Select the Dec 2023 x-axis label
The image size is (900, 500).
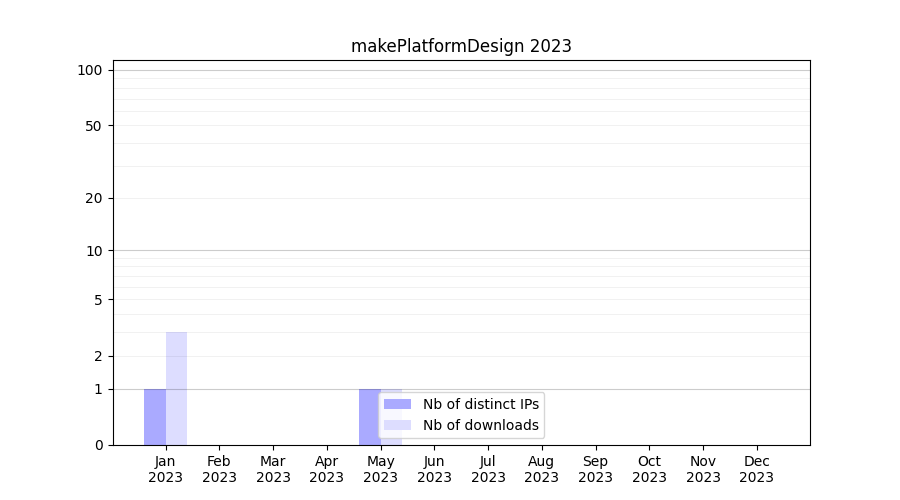tap(757, 469)
